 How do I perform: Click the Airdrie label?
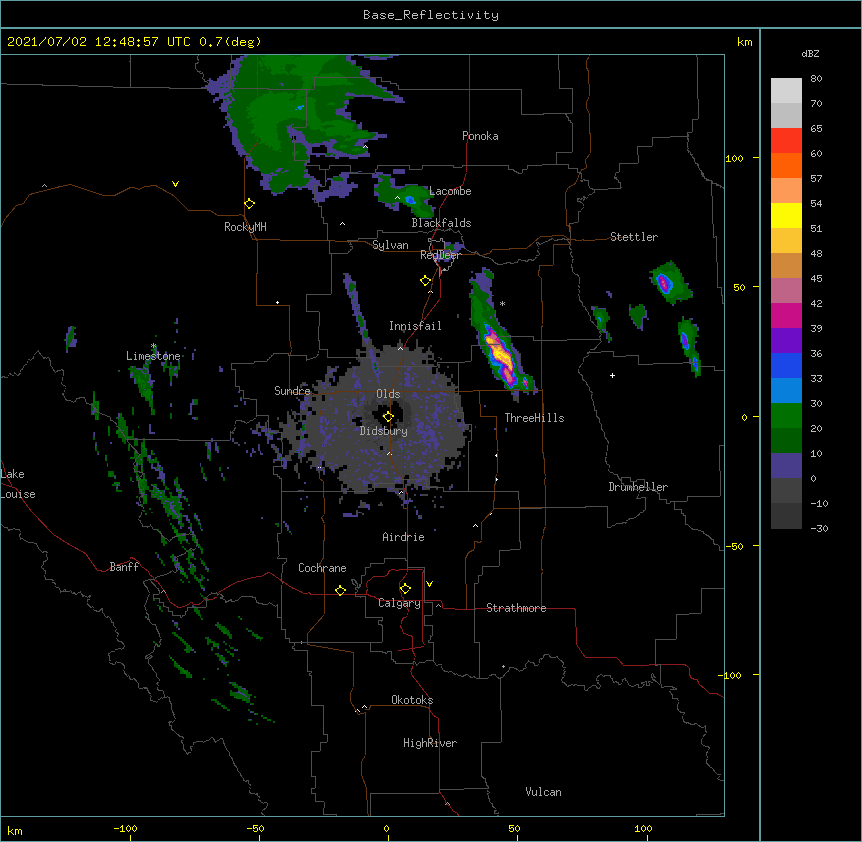coord(404,537)
